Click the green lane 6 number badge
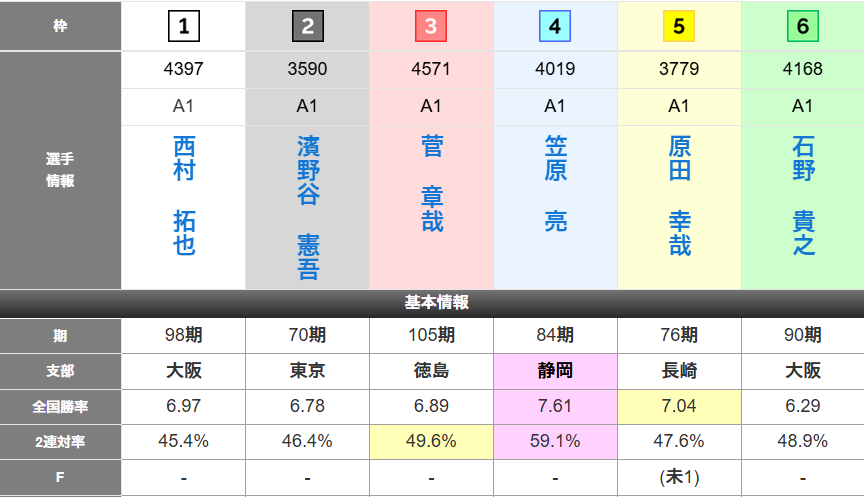 coord(802,26)
